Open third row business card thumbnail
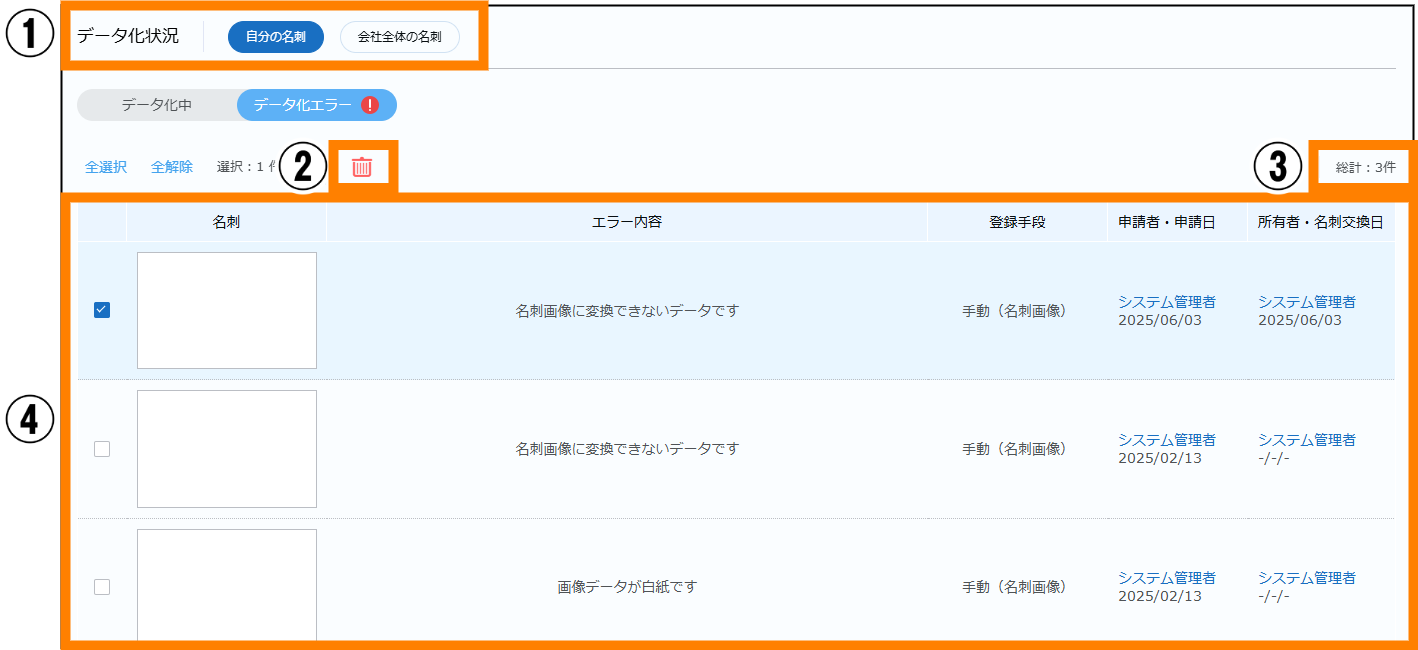 227,585
